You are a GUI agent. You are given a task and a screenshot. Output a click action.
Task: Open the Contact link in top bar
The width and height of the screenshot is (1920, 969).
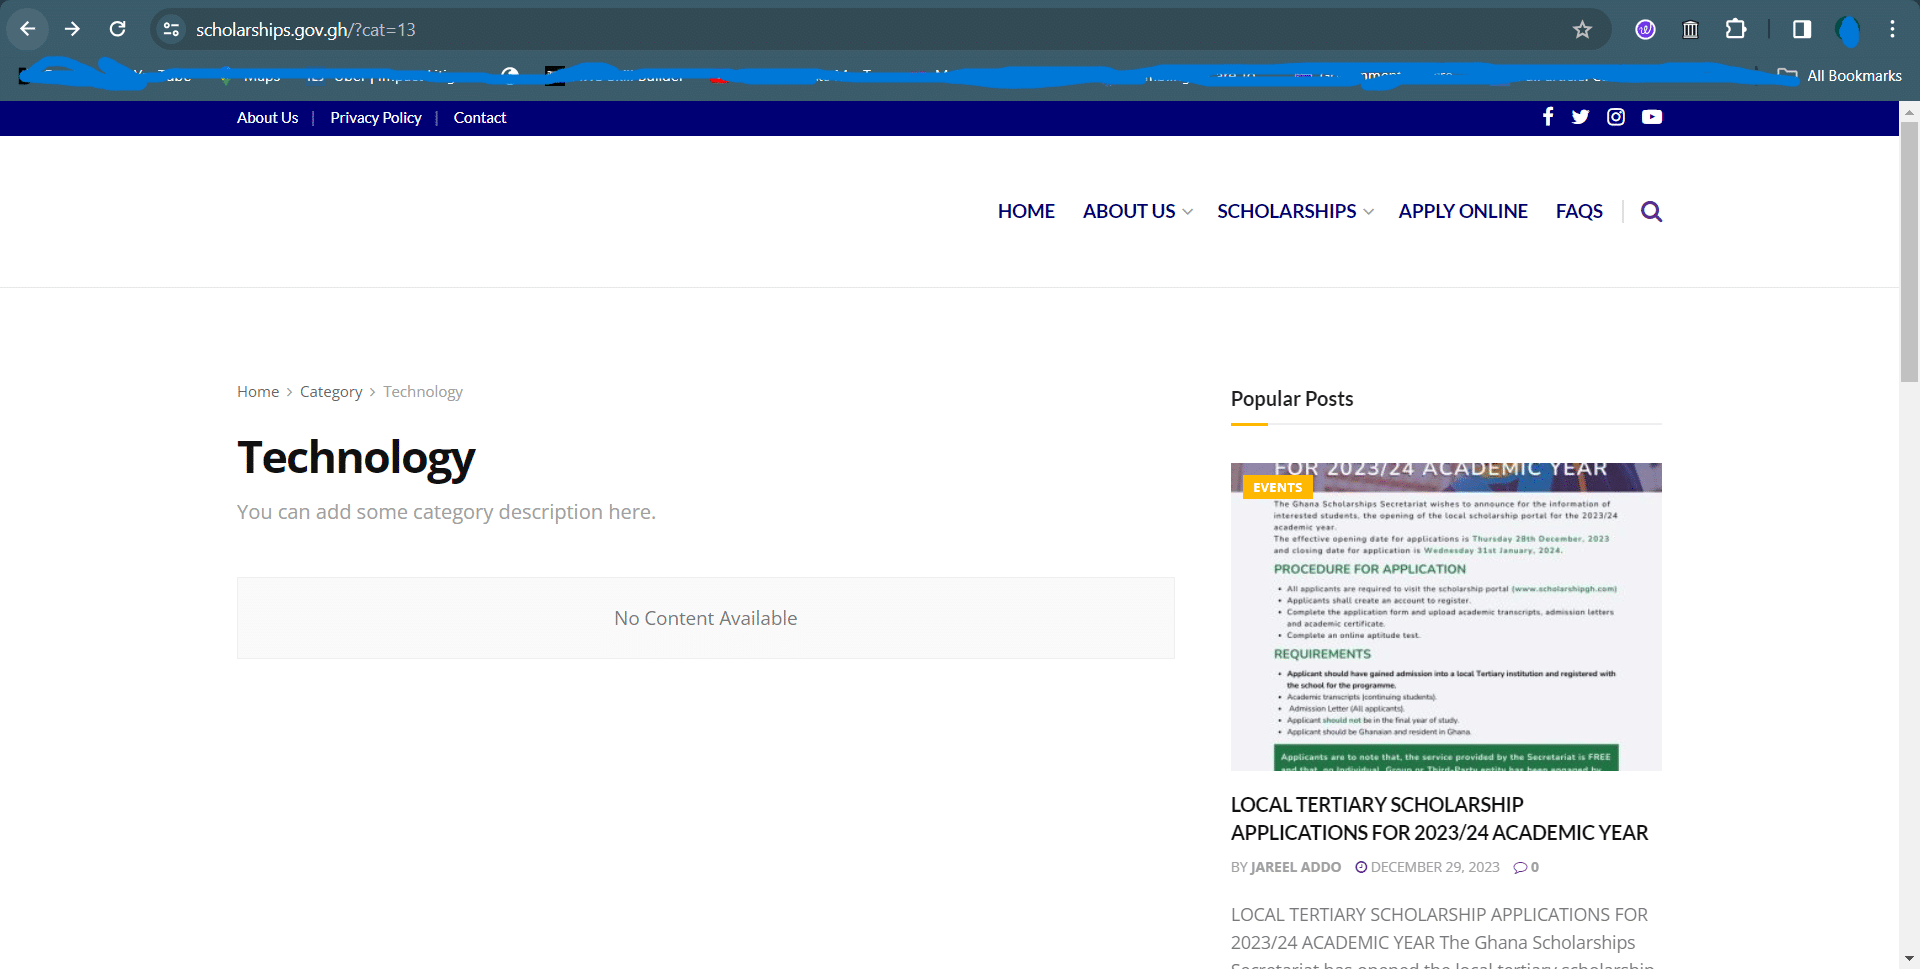tap(480, 118)
